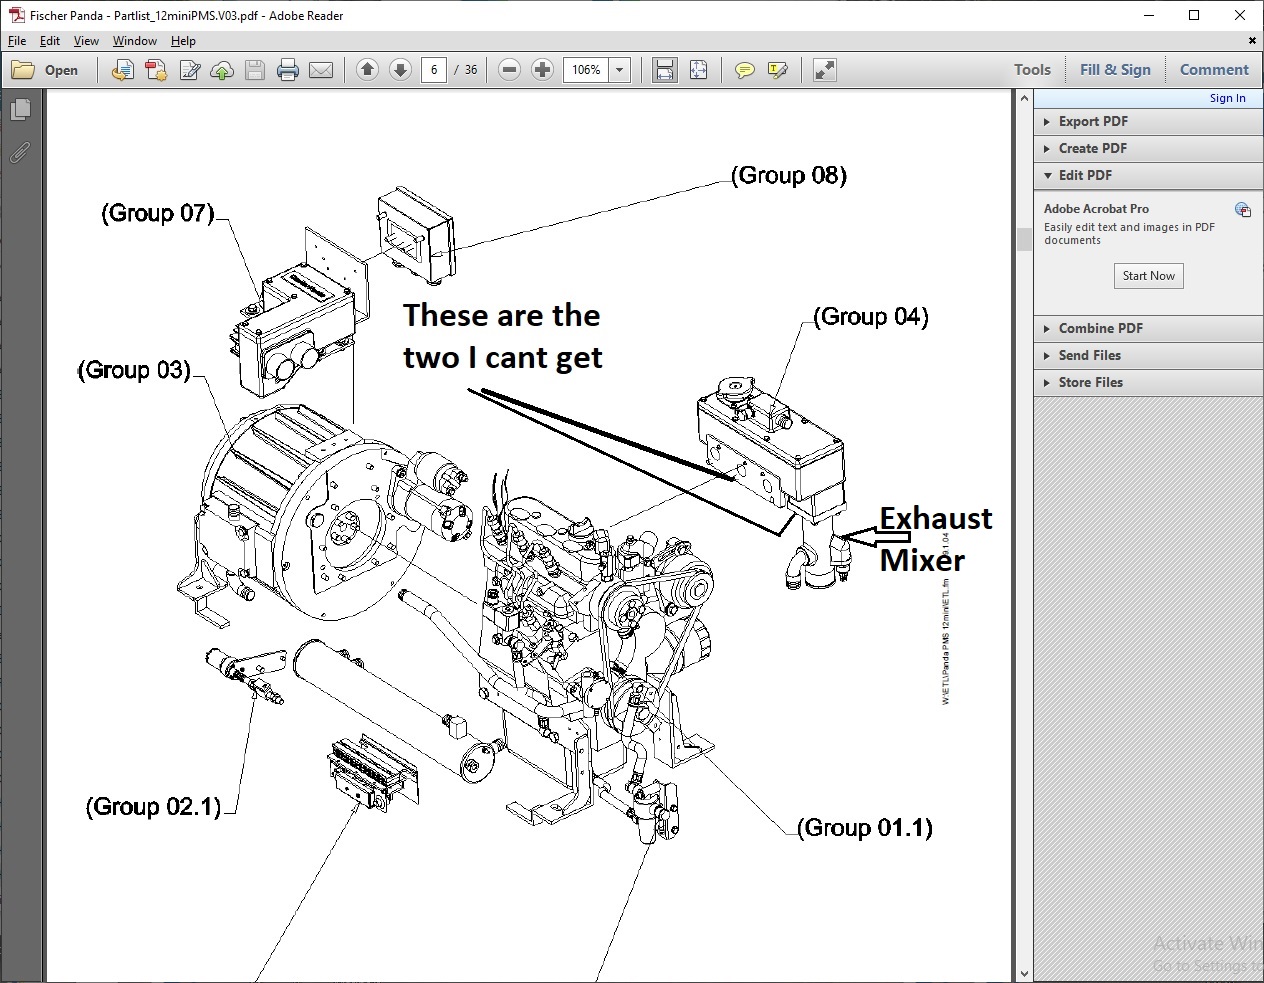Click the Convert to PDF icon with red badge
Viewport: 1264px width, 983px height.
click(x=155, y=70)
